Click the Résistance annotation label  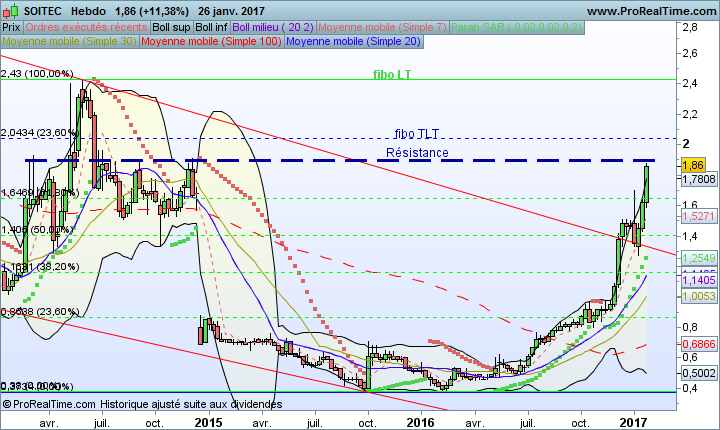(417, 153)
